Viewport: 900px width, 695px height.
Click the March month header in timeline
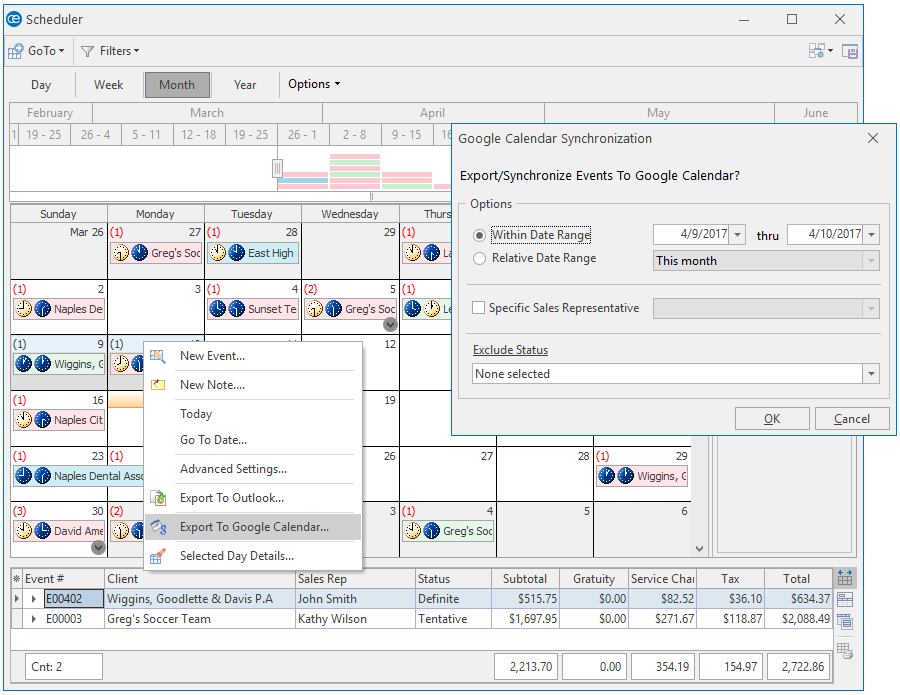click(x=207, y=113)
